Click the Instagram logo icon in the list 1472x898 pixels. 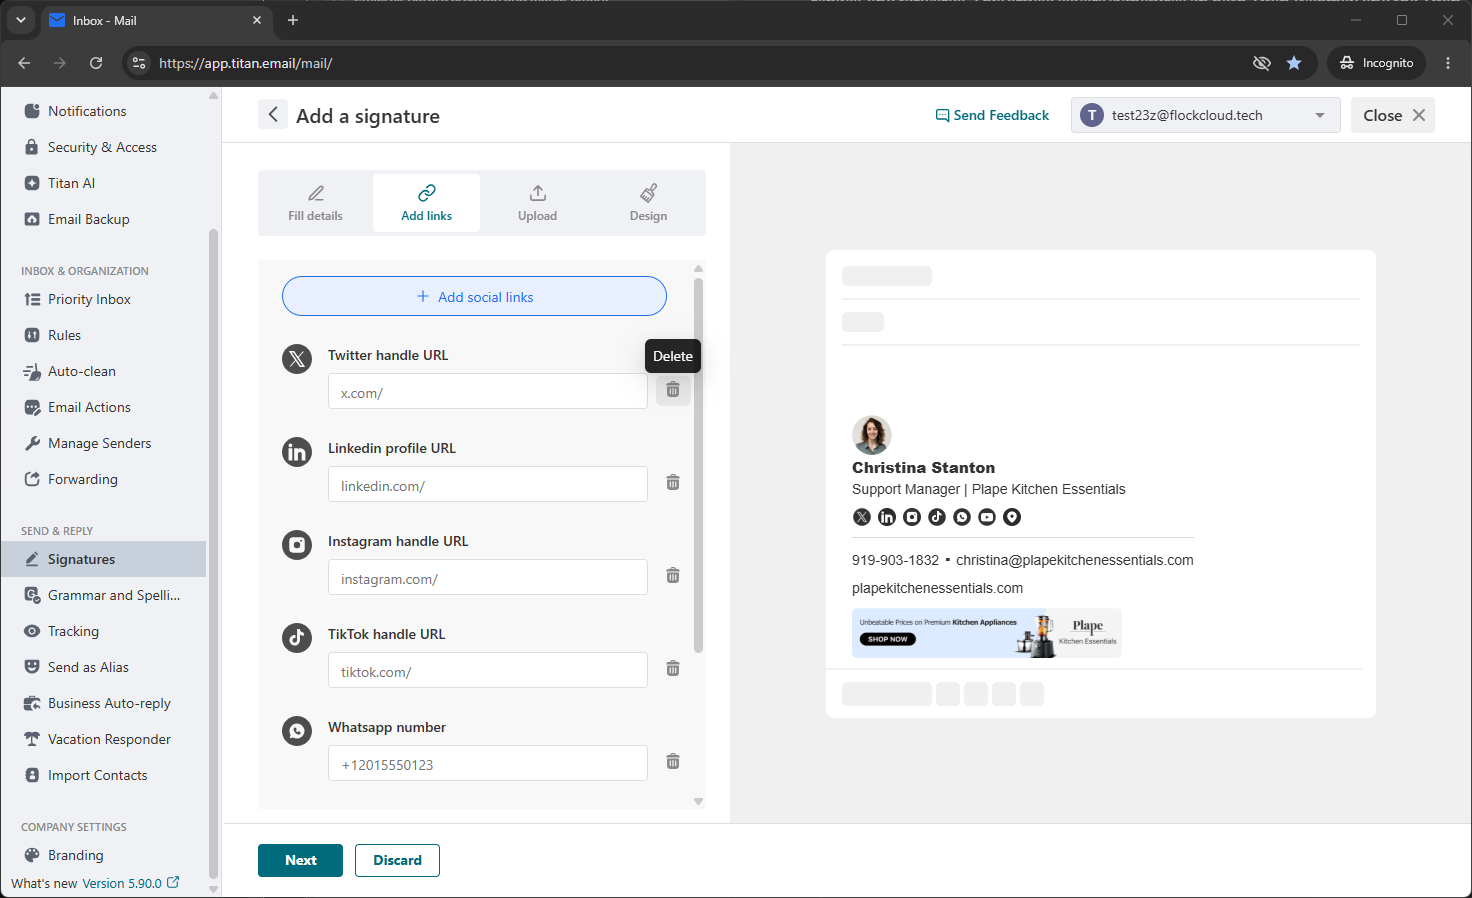[x=297, y=545]
